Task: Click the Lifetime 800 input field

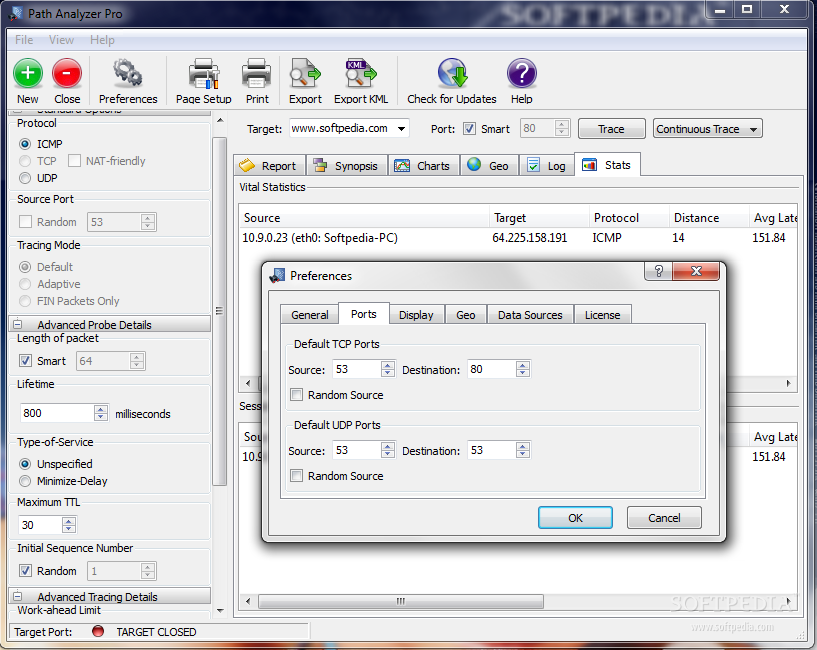Action: coord(57,413)
